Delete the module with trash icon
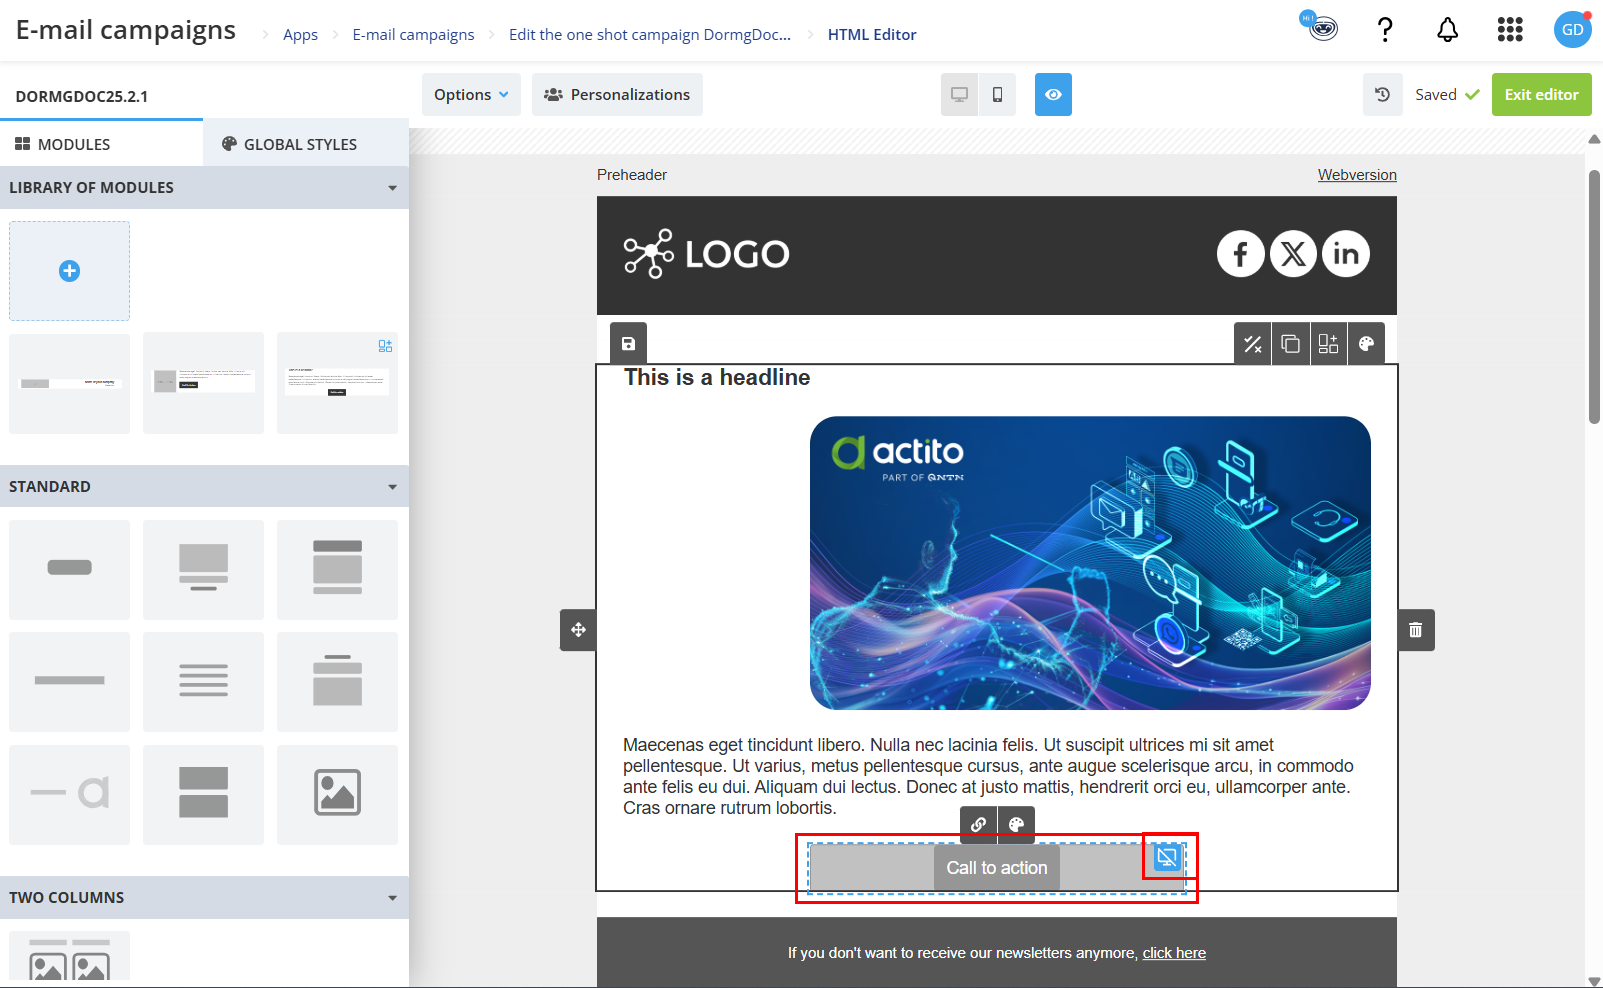Image resolution: width=1603 pixels, height=988 pixels. (1416, 630)
